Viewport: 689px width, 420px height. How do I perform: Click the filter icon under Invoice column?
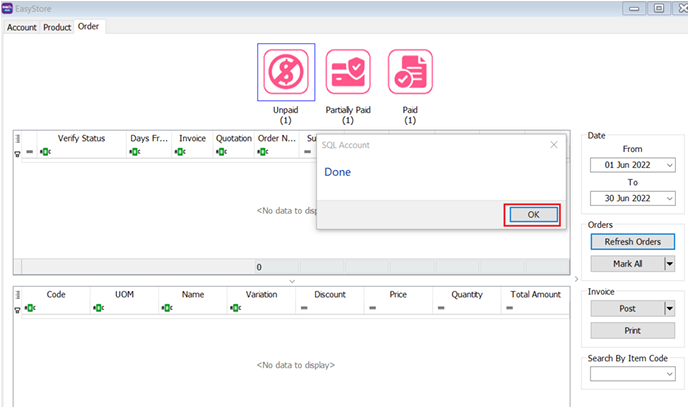(180, 152)
